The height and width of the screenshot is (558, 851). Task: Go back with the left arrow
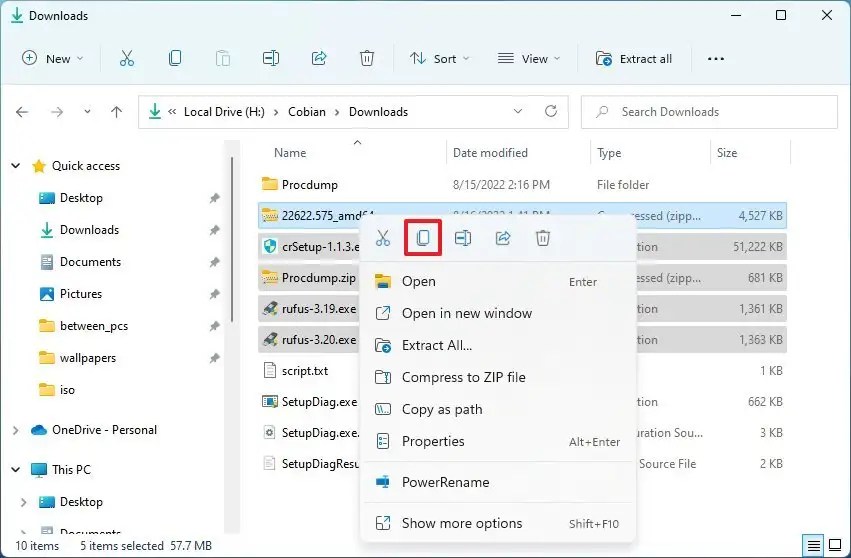pyautogui.click(x=22, y=112)
